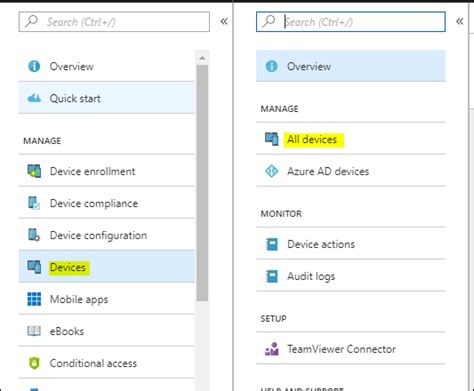Screen dimensions: 474x391
Task: Click the Device compliance icon
Action: point(34,203)
